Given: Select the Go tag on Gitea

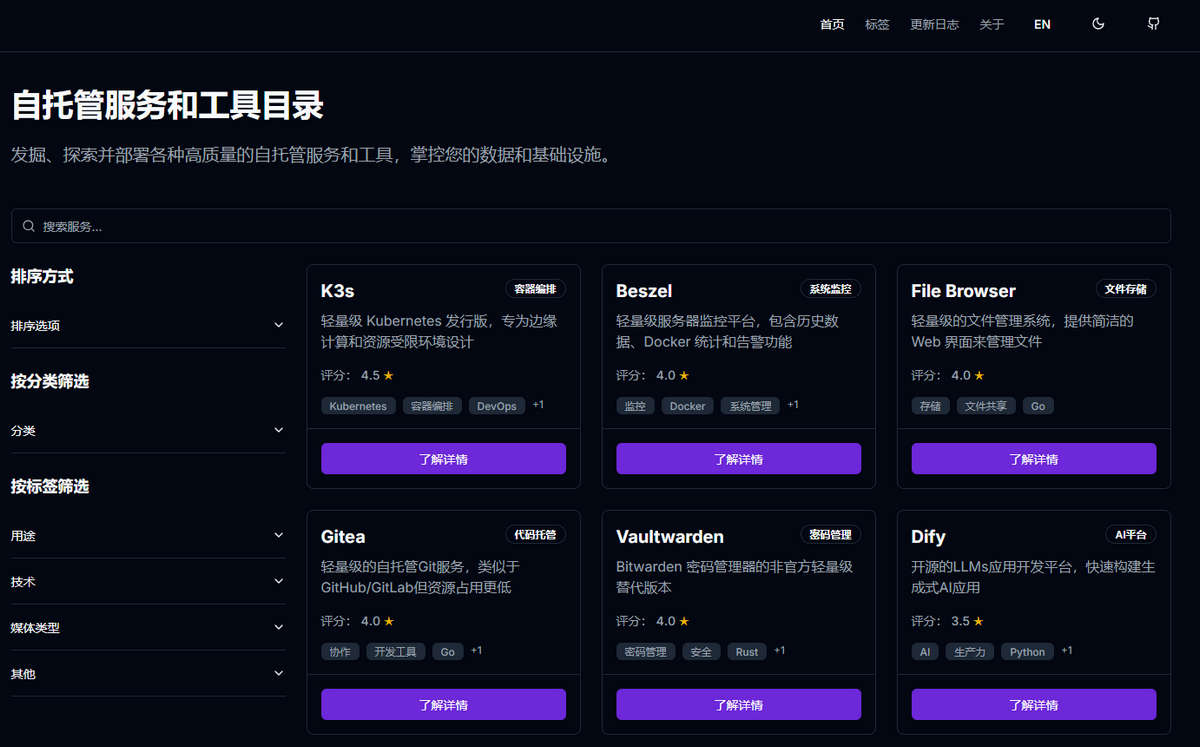Looking at the screenshot, I should click(x=448, y=652).
